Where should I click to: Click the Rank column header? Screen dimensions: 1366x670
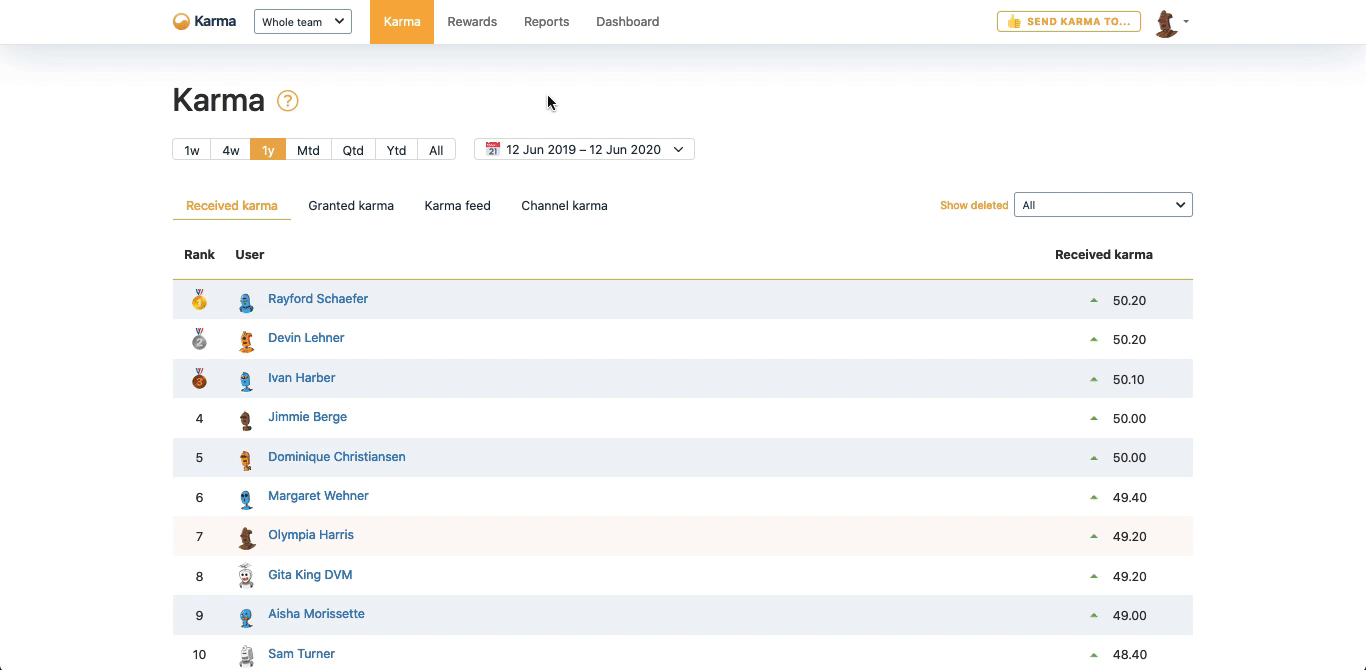point(199,255)
